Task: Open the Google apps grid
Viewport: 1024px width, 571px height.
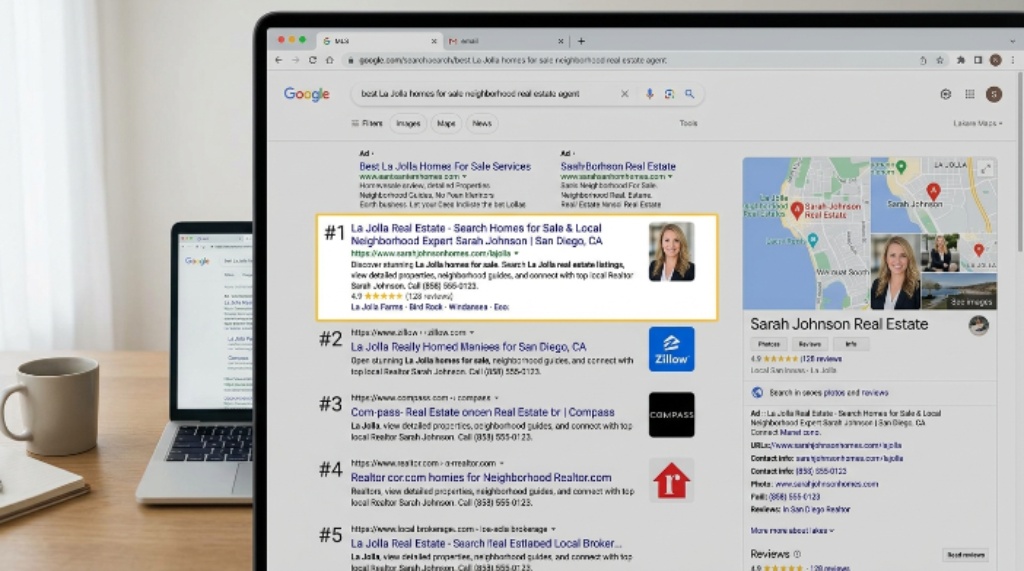Action: pos(970,94)
